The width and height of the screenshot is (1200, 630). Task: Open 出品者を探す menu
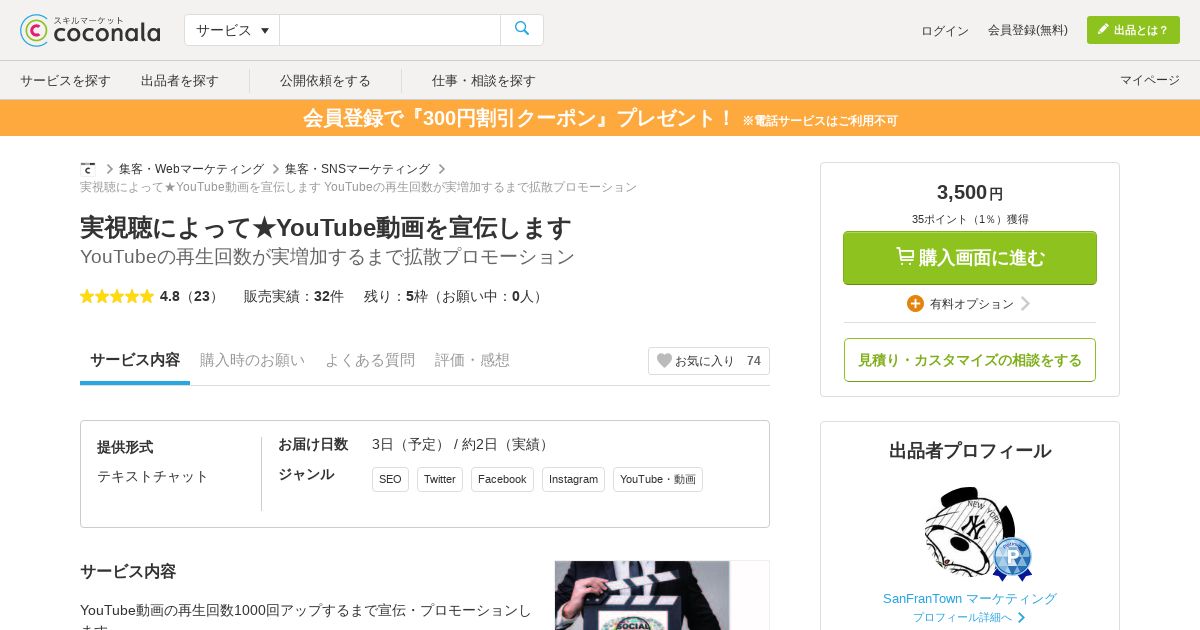pos(180,80)
